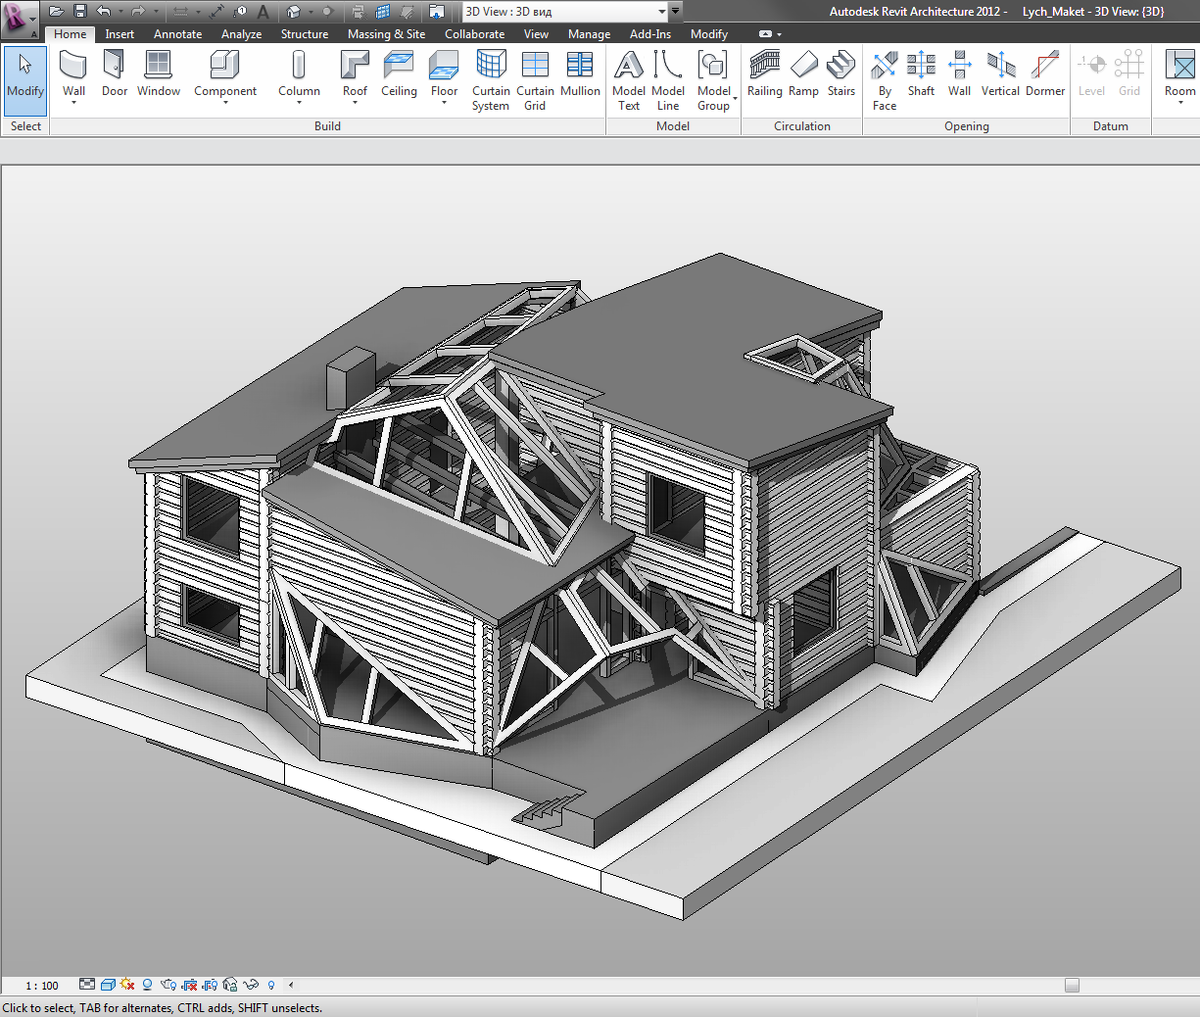
Task: Select the Curtain Grid tool
Action: [x=535, y=80]
